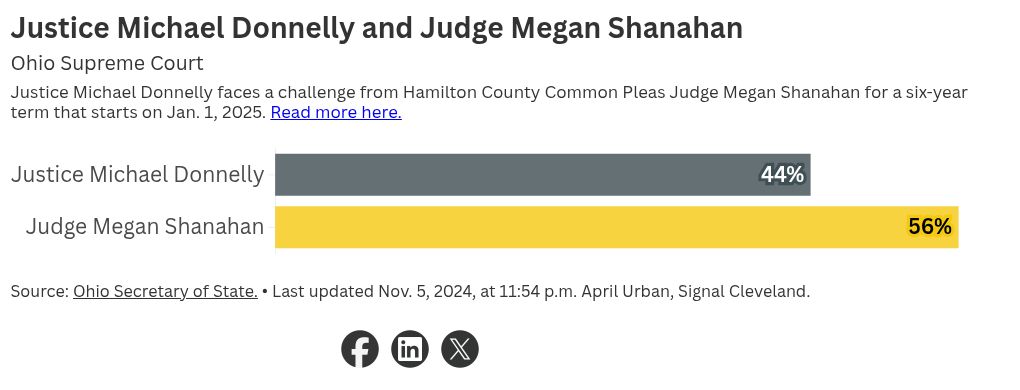Click the Last updated Nov. 5, 2024 timestamp
This screenshot has height=390, width=1020.
coord(425,291)
